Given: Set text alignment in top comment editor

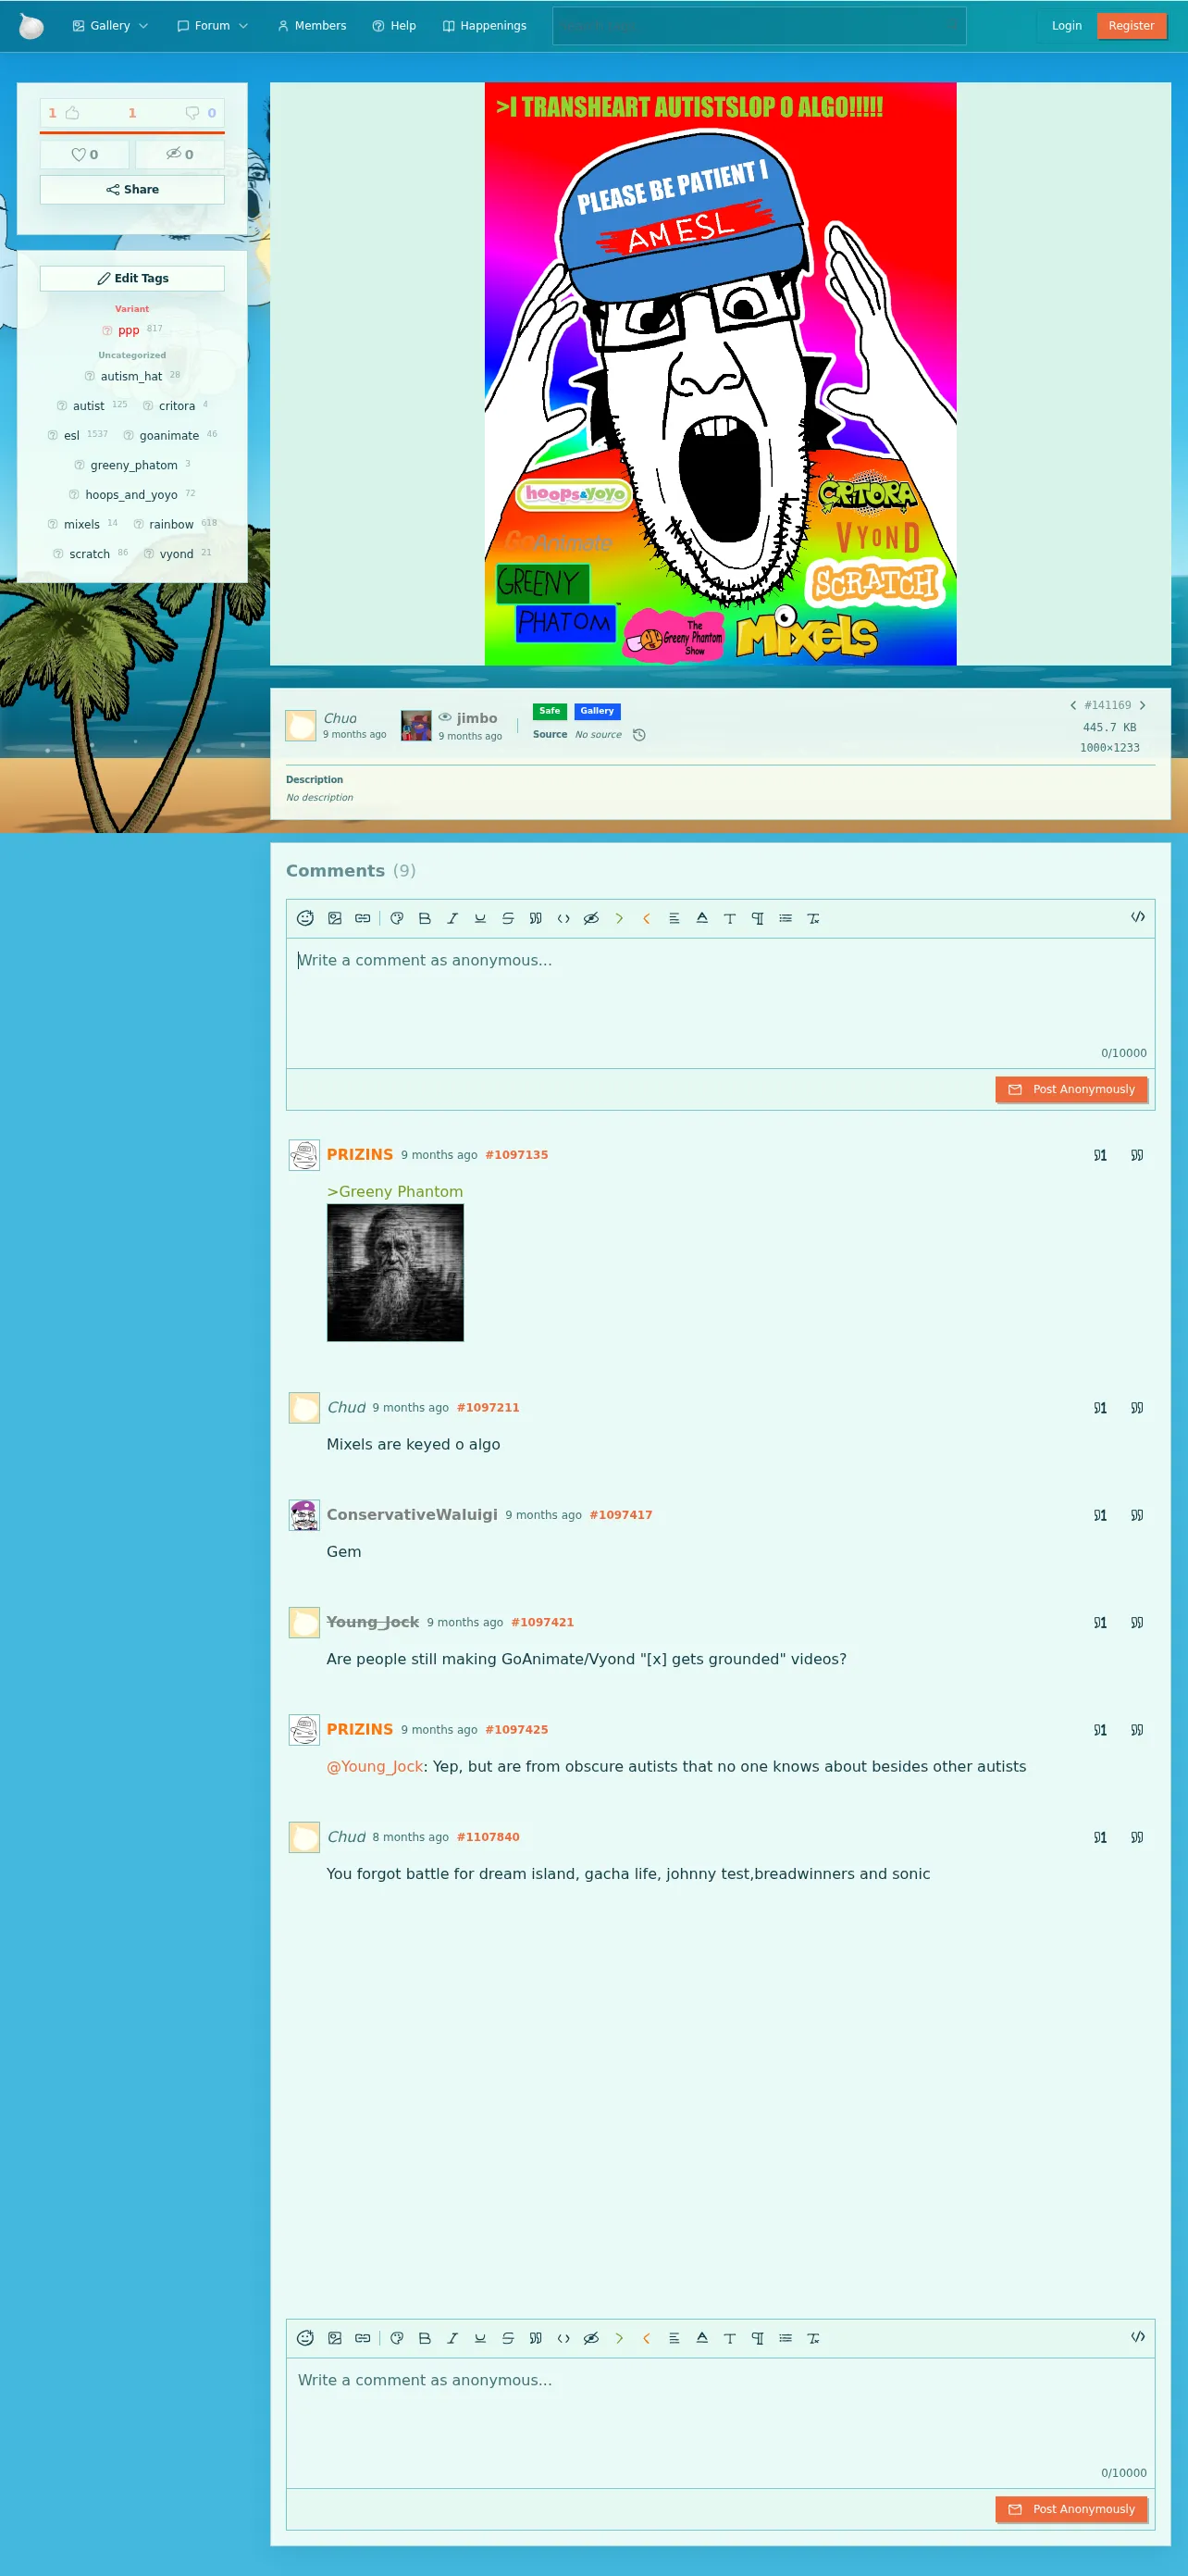Looking at the screenshot, I should [x=674, y=918].
